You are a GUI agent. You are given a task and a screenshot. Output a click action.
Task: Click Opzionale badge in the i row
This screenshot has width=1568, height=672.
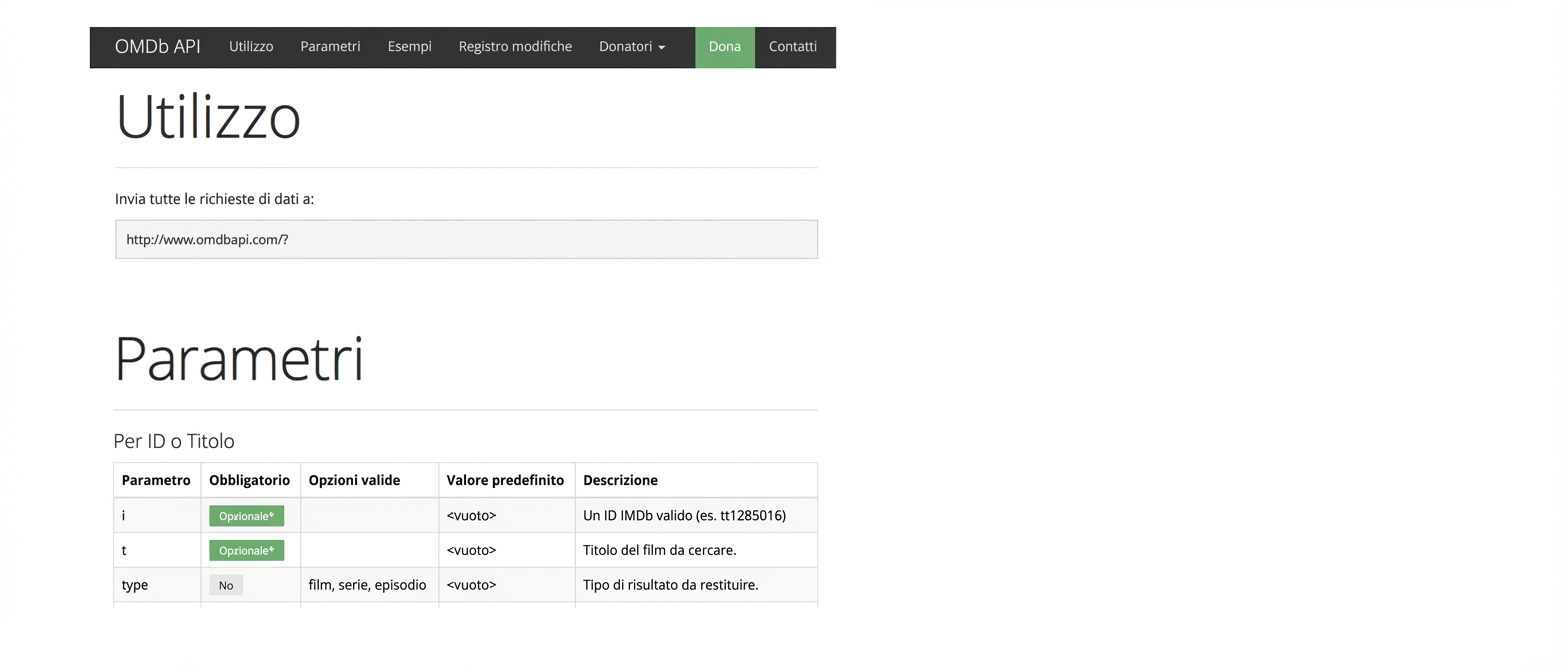click(246, 516)
